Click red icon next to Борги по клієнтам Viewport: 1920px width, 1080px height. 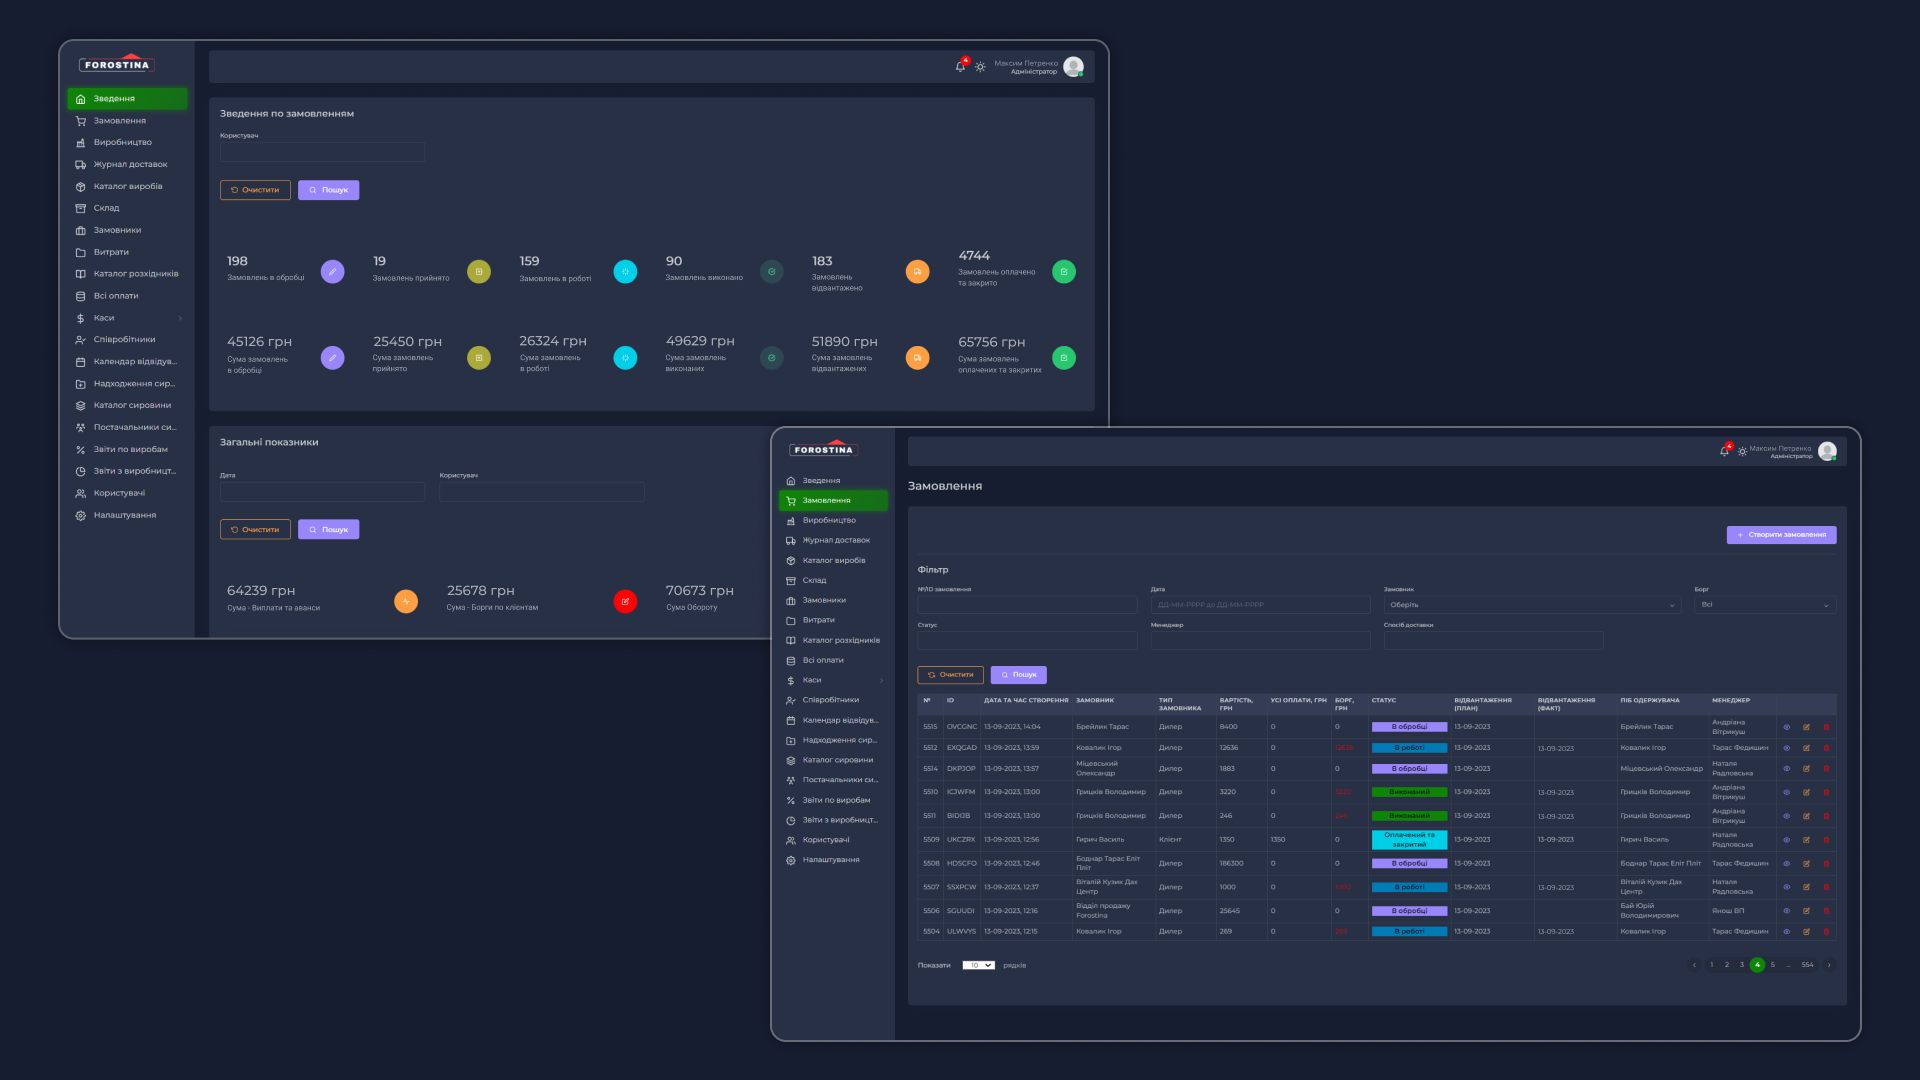tap(625, 601)
